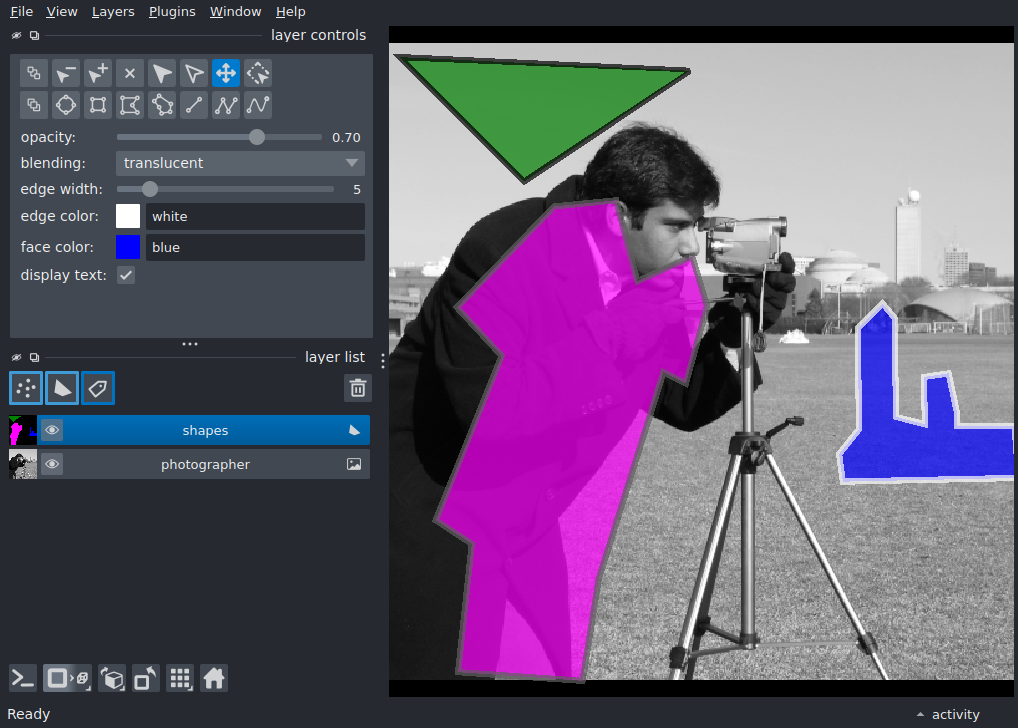Image resolution: width=1018 pixels, height=728 pixels.
Task: Toggle the display text checkbox
Action: pos(126,275)
